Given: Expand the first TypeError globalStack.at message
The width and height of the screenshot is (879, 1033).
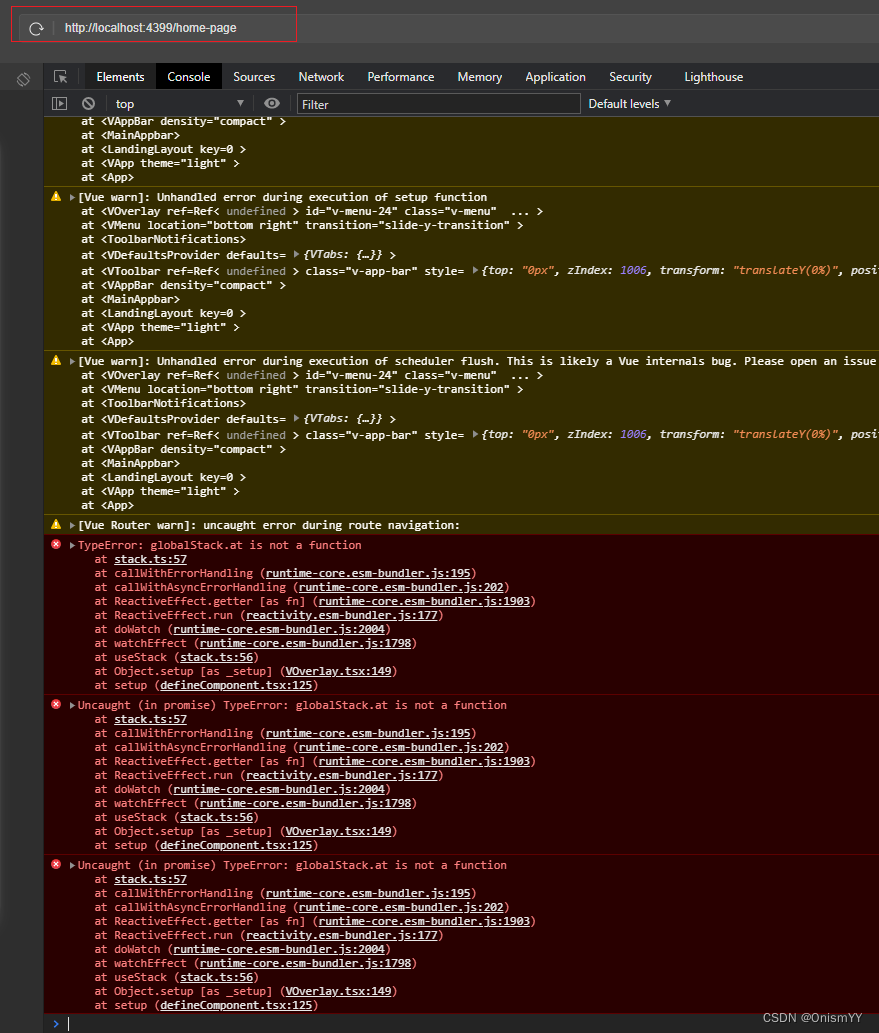Looking at the screenshot, I should click(72, 545).
